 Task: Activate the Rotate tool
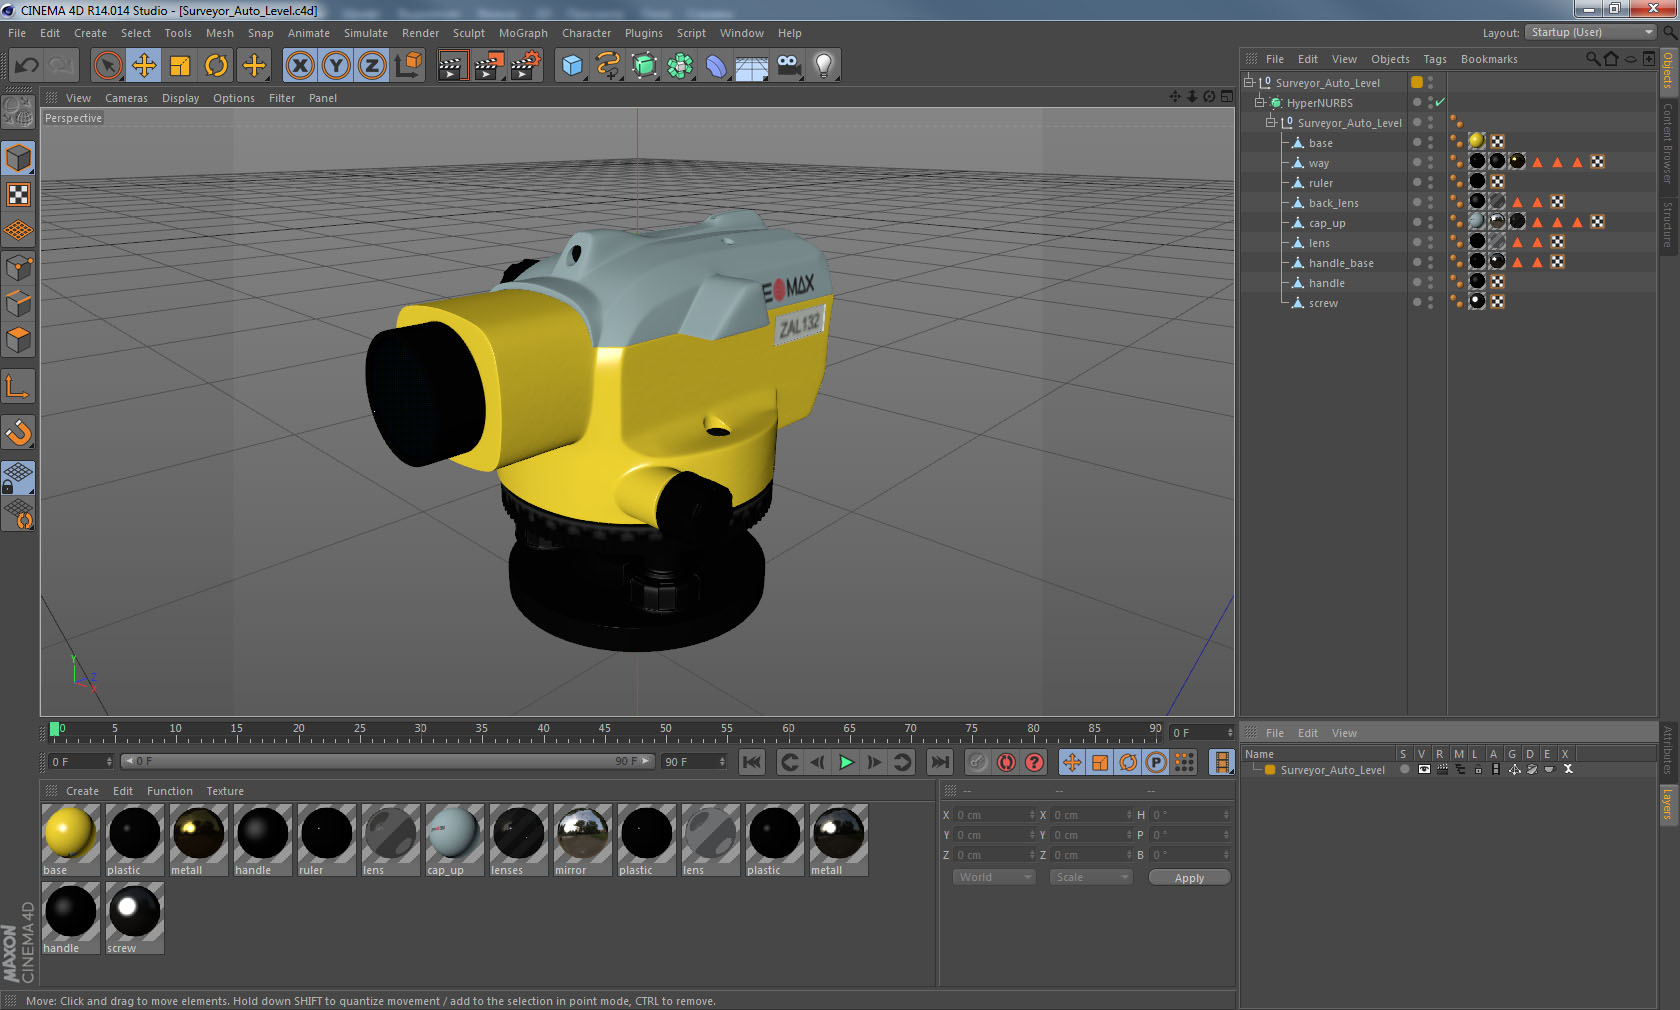[216, 66]
